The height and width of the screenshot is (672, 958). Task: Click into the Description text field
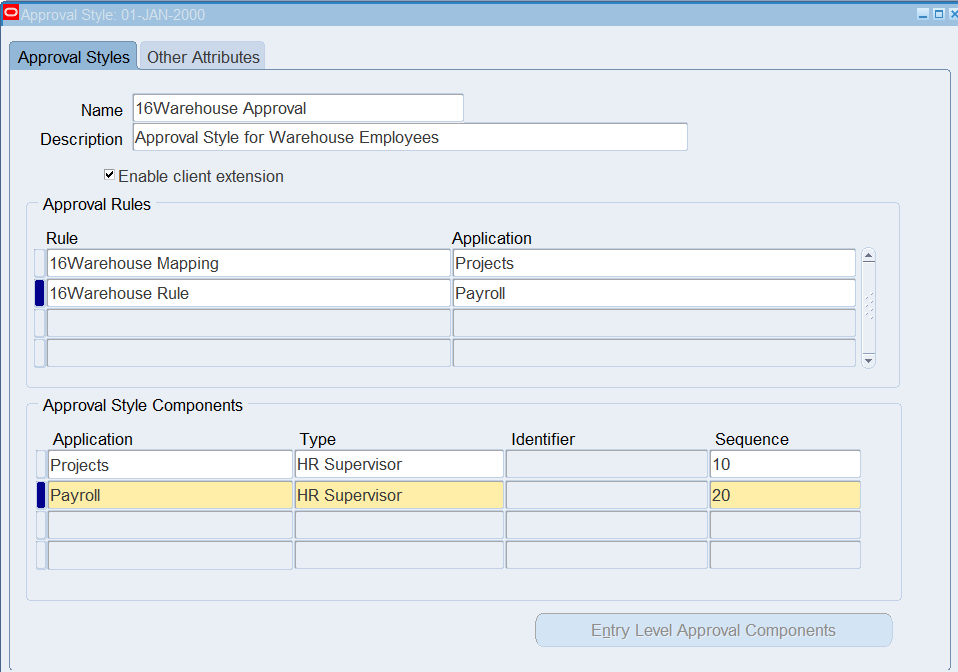[x=409, y=137]
